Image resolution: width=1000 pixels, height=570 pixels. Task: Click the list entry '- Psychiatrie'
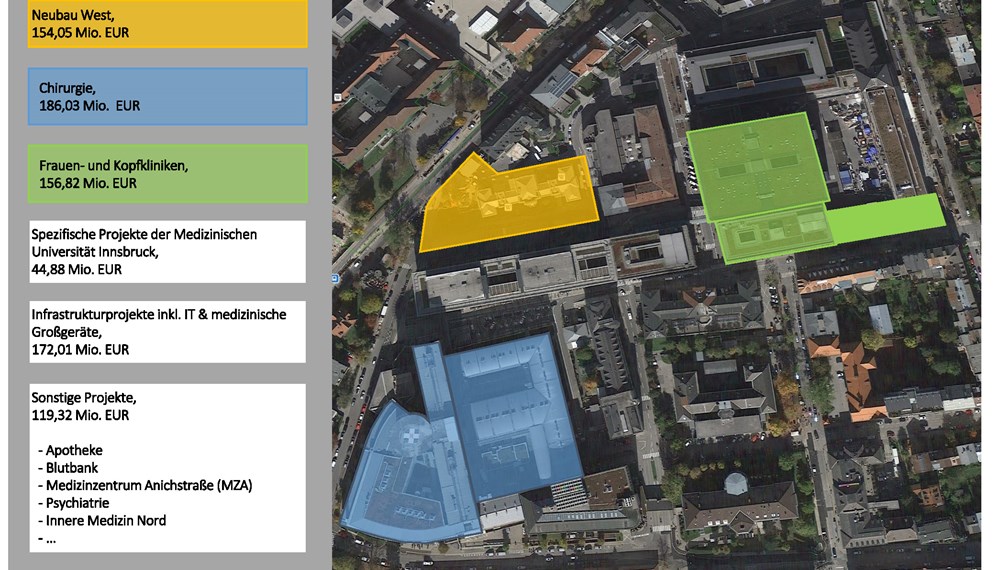73,503
